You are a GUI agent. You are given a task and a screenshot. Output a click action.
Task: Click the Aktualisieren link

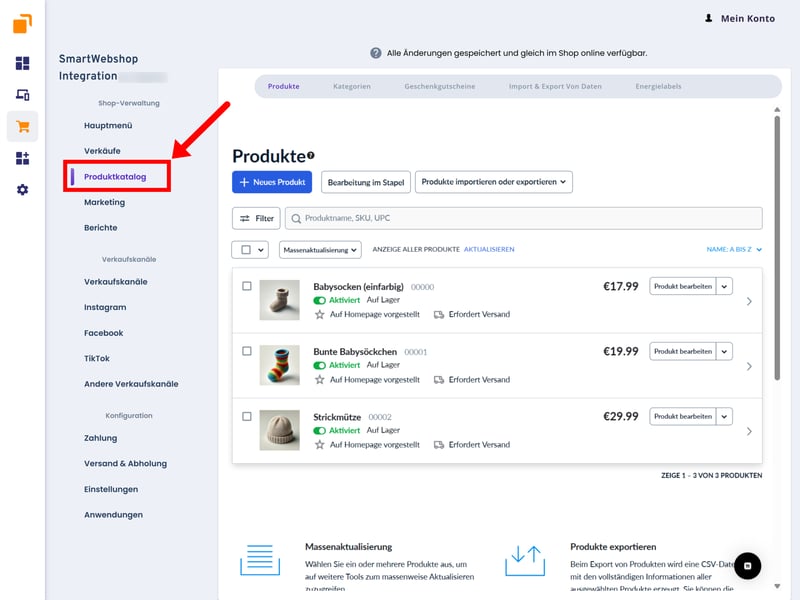[489, 249]
